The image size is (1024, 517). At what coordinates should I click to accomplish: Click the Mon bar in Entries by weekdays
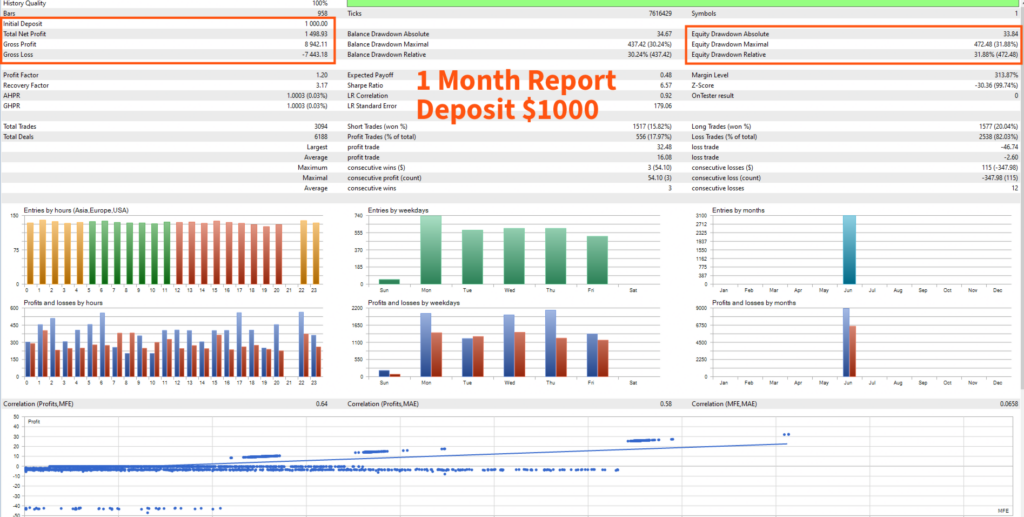pos(430,250)
